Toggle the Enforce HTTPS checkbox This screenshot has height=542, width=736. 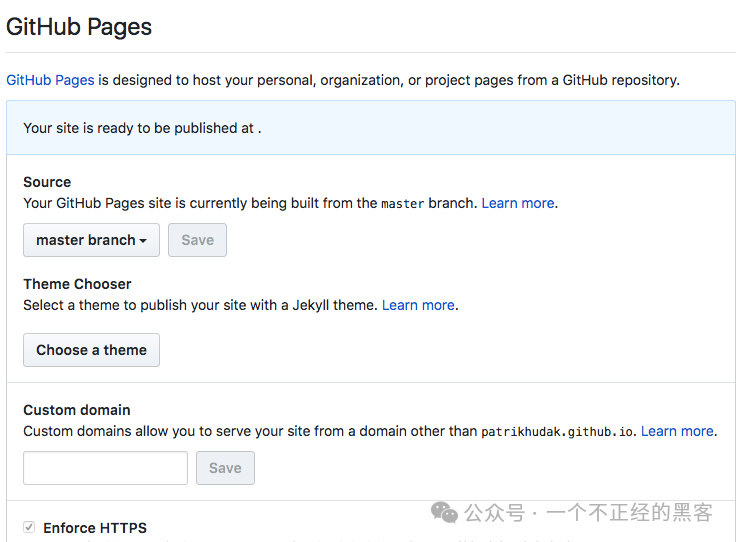coord(29,527)
